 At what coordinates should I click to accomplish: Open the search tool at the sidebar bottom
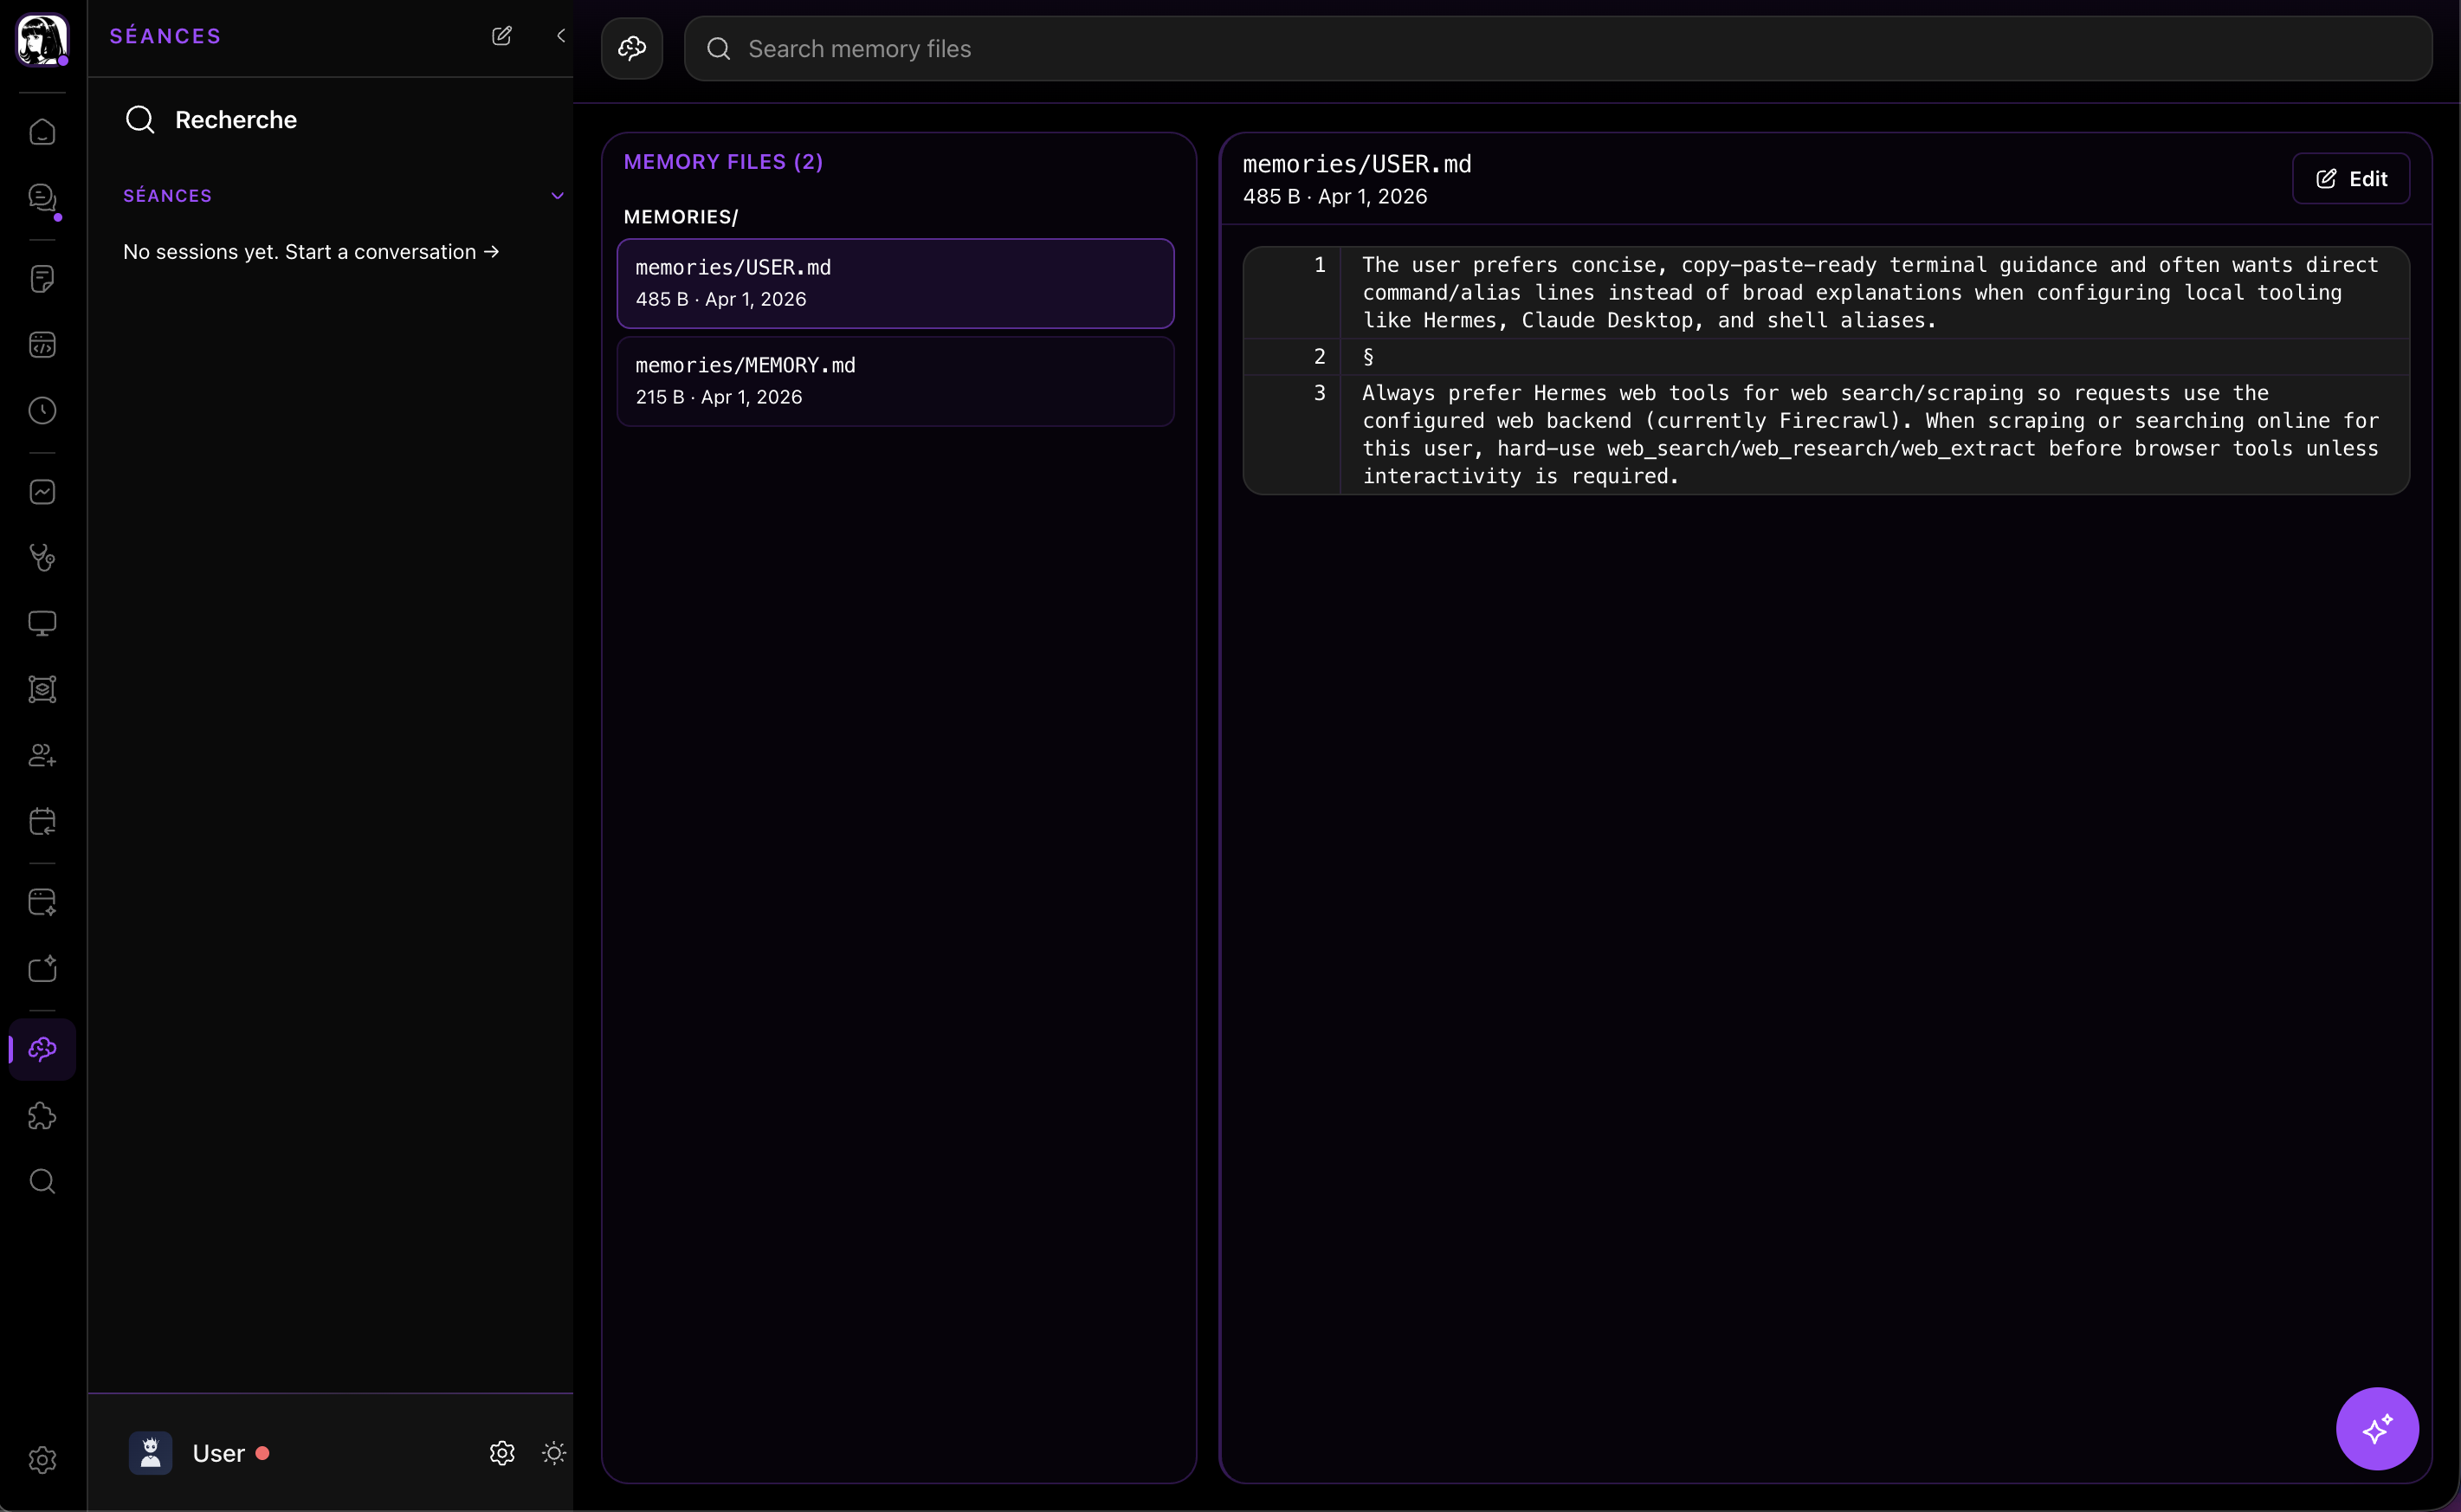[42, 1181]
